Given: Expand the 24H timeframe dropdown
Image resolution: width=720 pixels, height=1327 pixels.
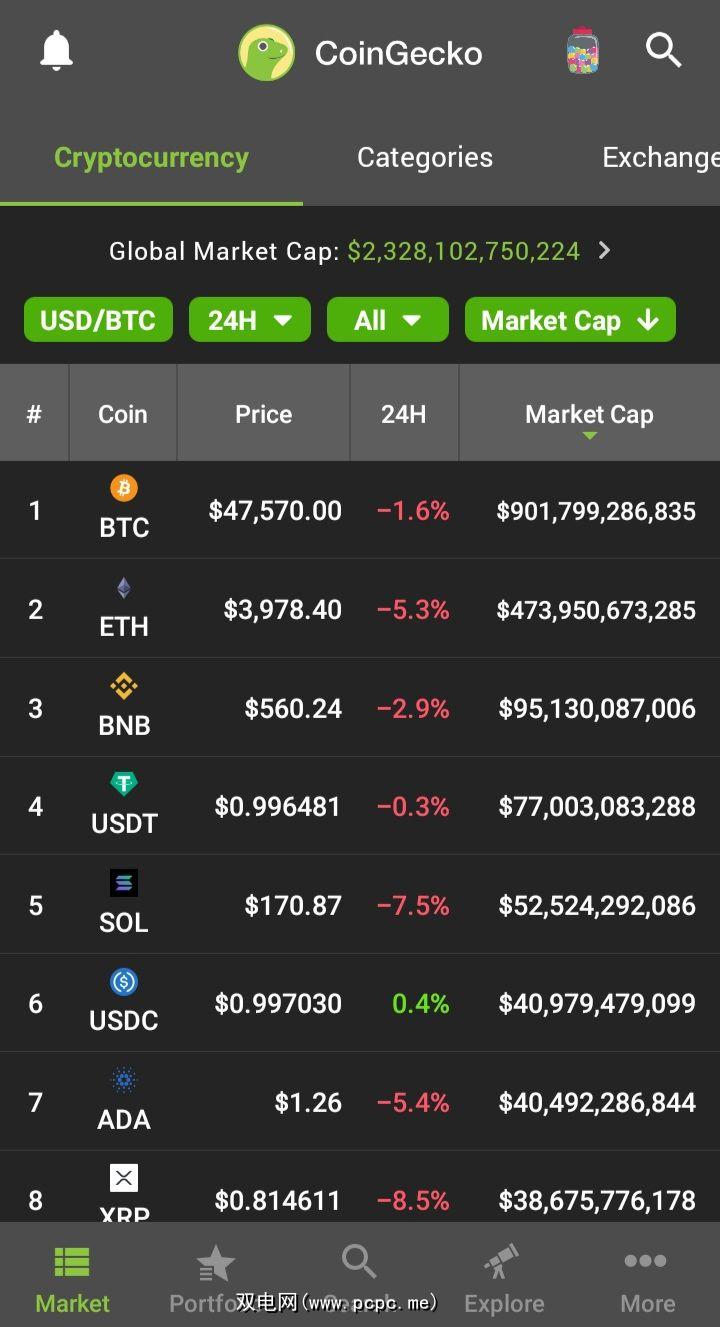Looking at the screenshot, I should [x=250, y=320].
